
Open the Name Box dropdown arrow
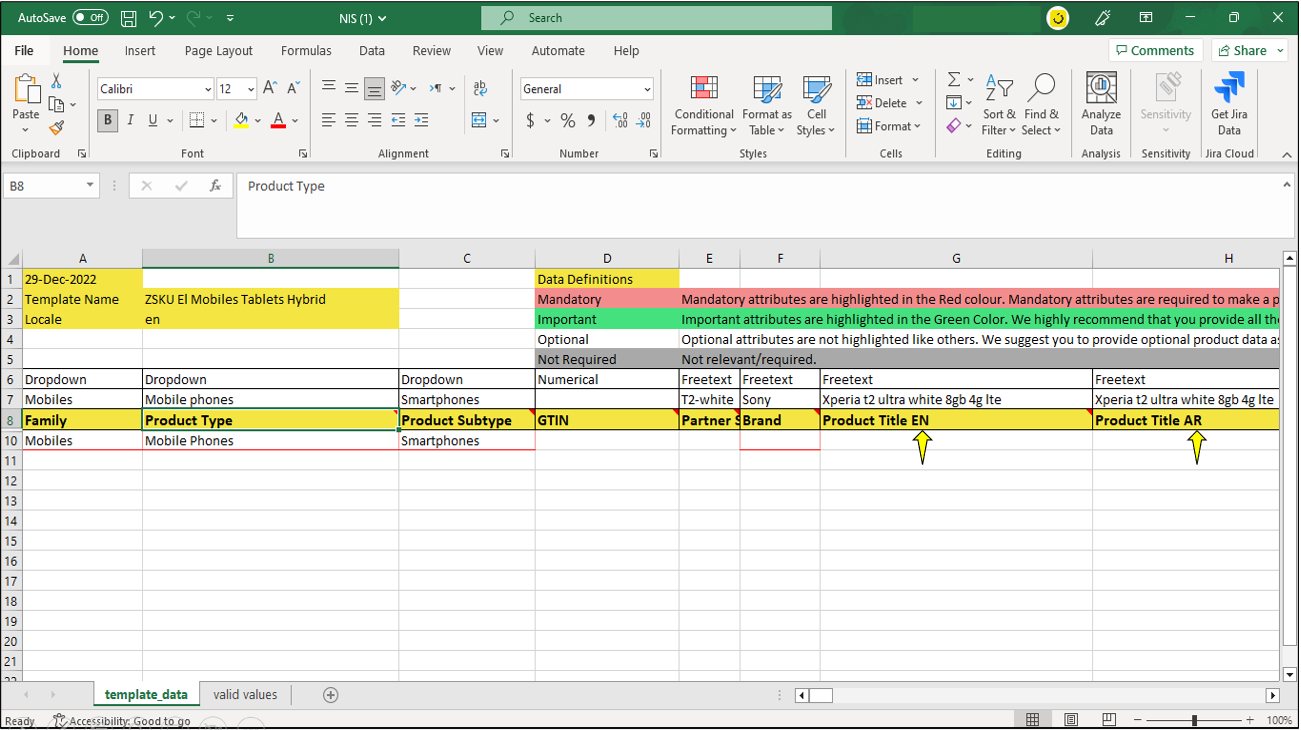click(x=90, y=186)
